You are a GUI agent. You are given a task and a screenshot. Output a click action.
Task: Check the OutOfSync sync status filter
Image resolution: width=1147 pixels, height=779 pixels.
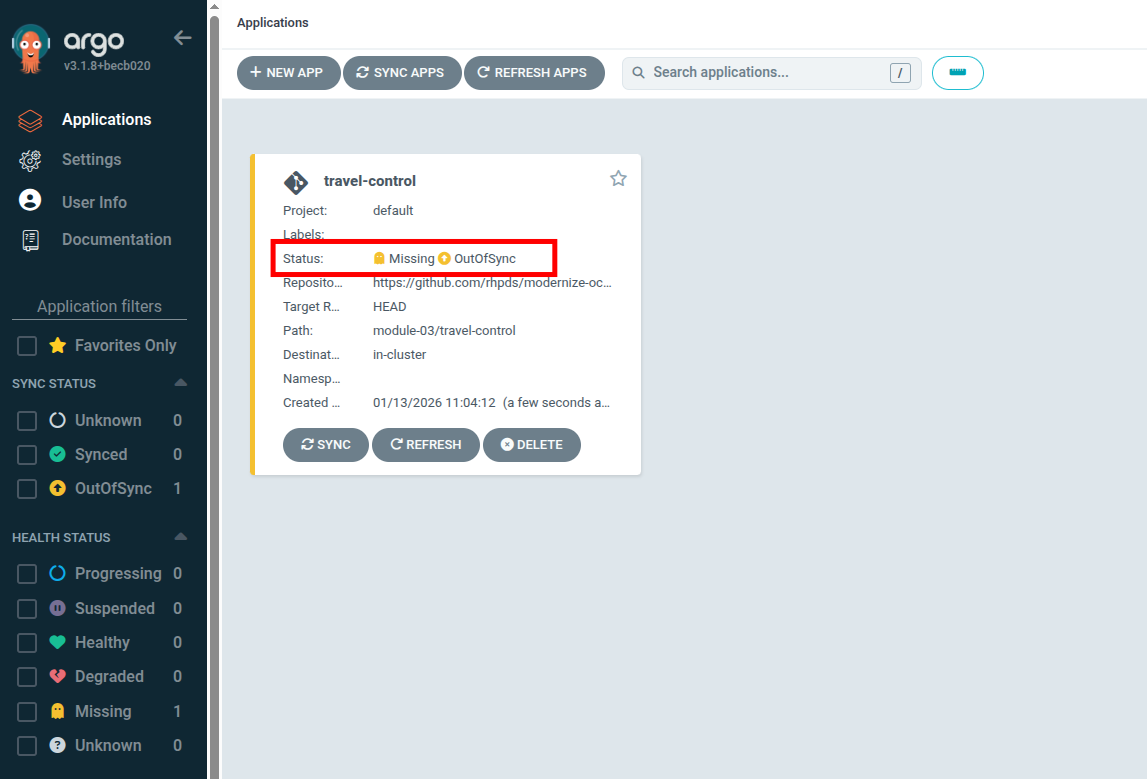pyautogui.click(x=27, y=488)
